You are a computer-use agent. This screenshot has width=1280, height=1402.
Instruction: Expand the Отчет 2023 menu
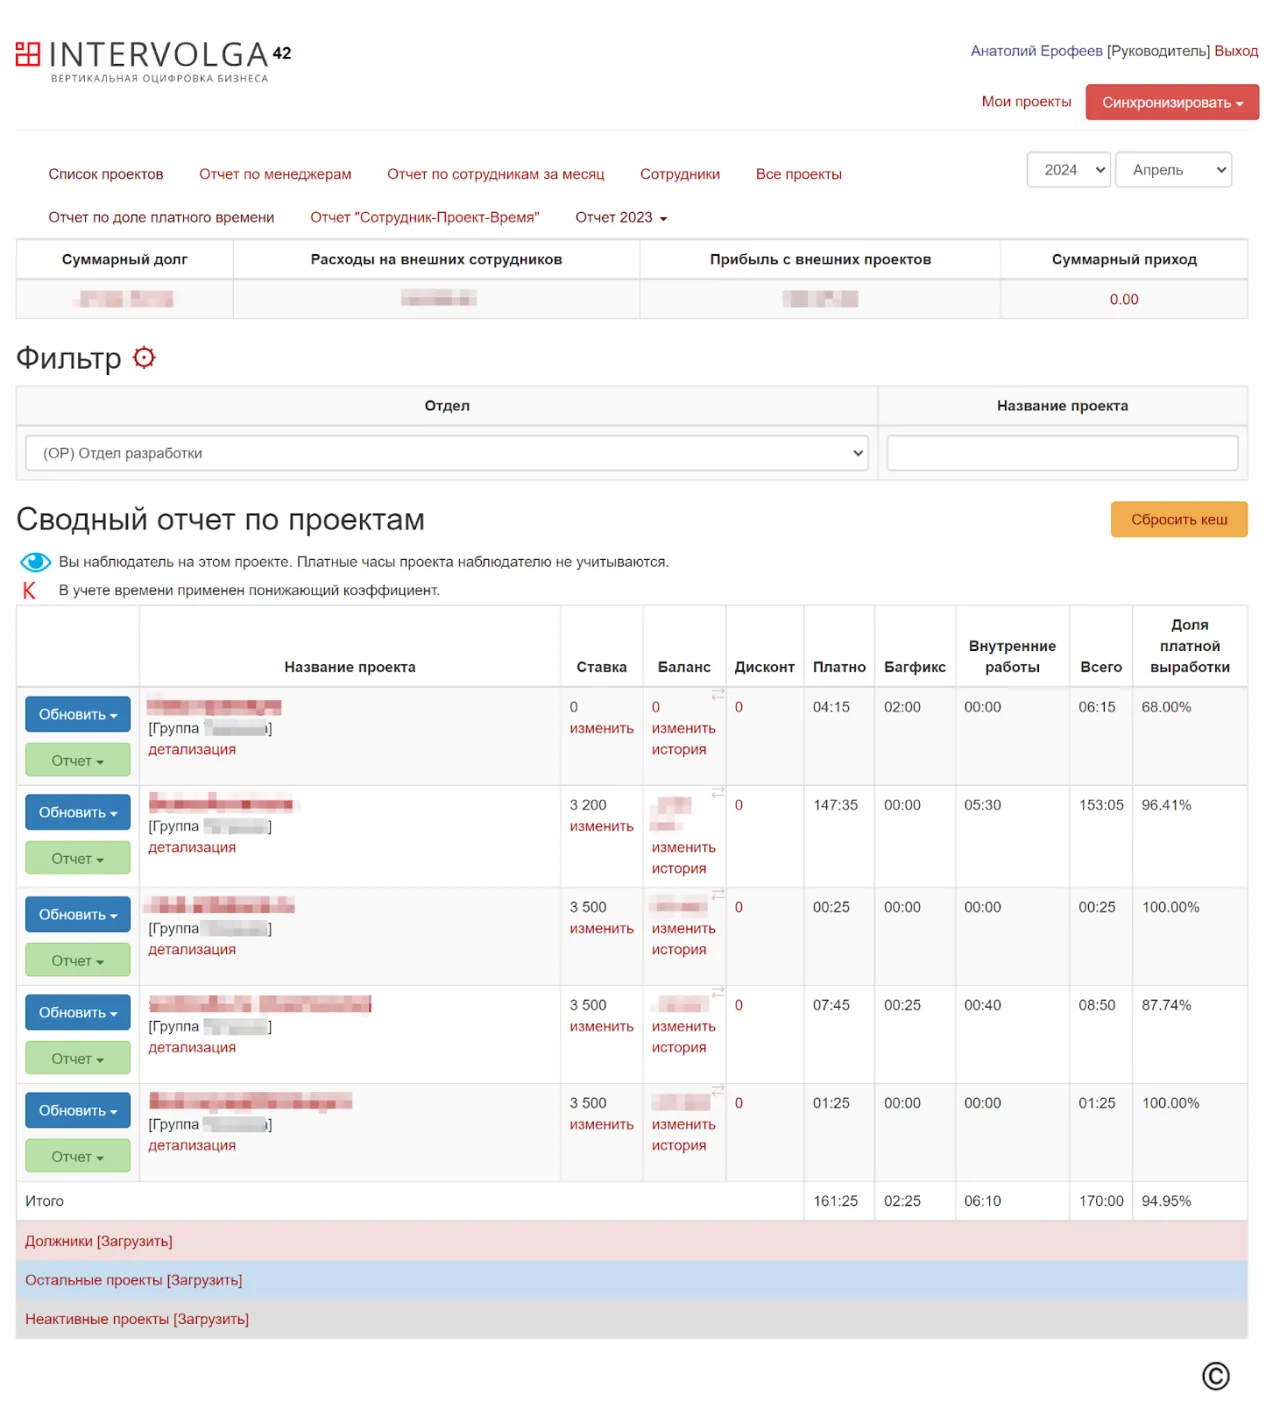621,218
